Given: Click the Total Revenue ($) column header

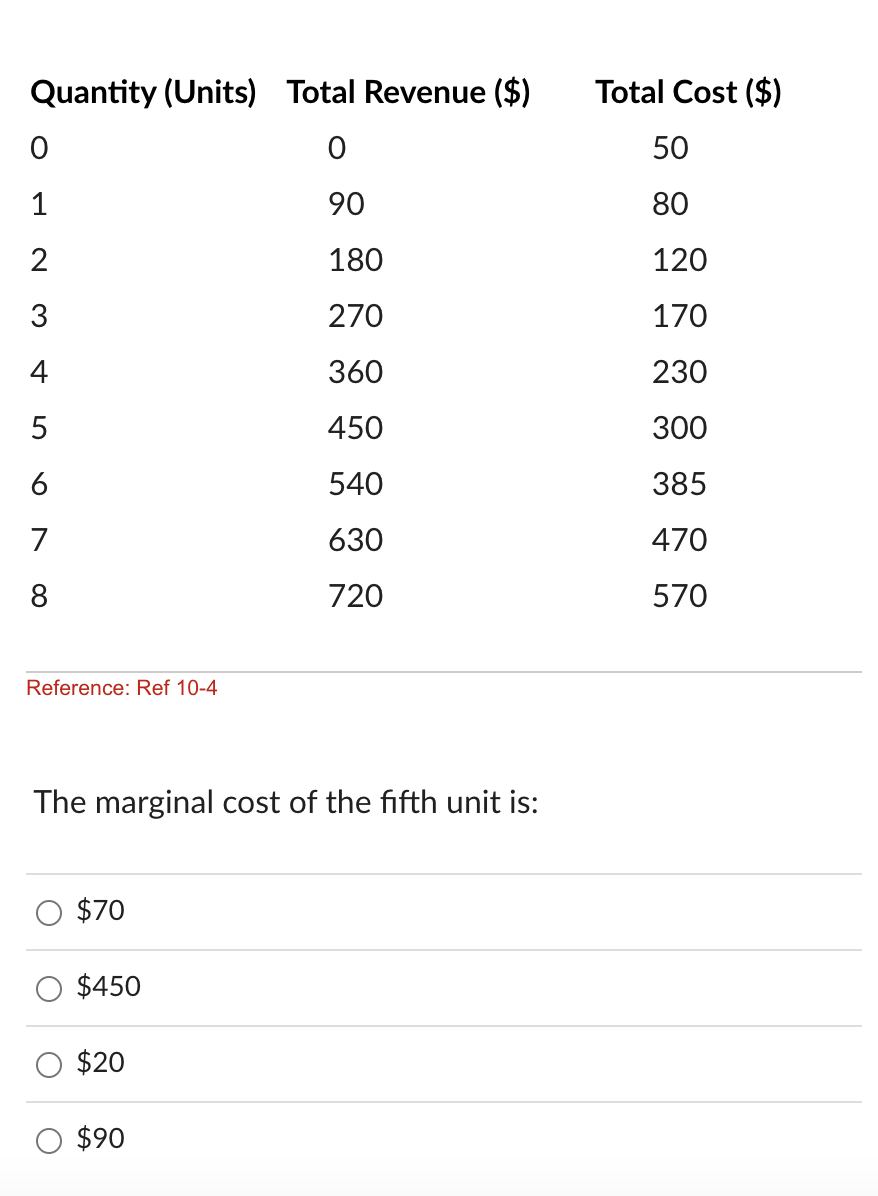Looking at the screenshot, I should [x=408, y=92].
